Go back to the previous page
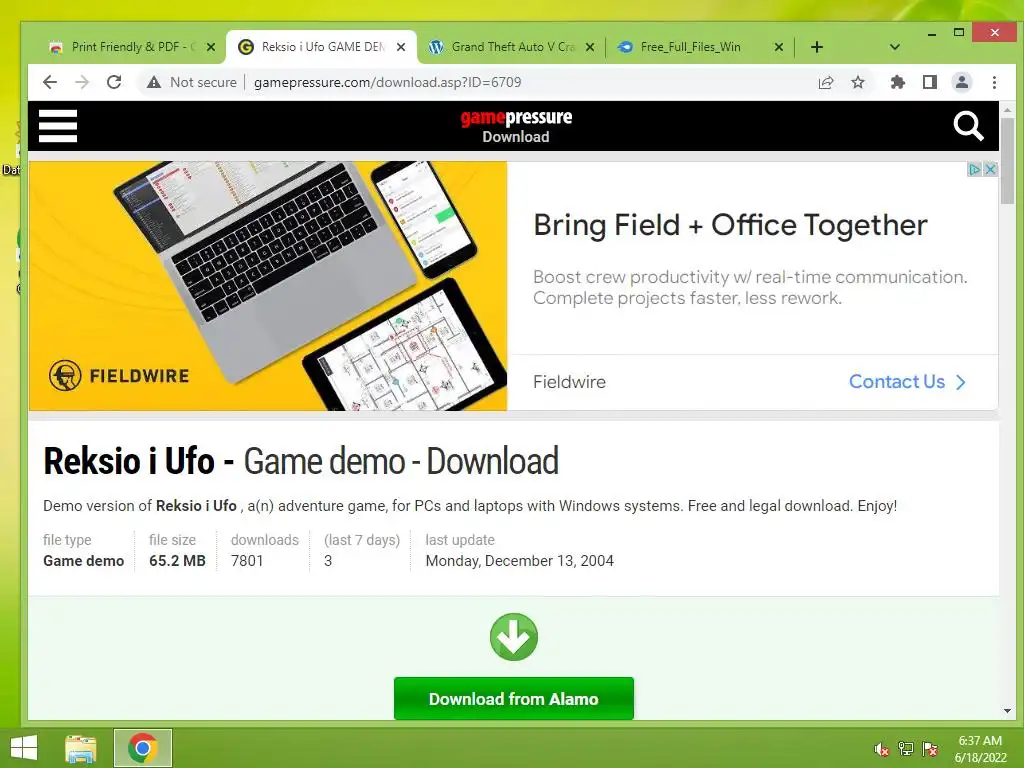1024x768 pixels. pyautogui.click(x=50, y=82)
